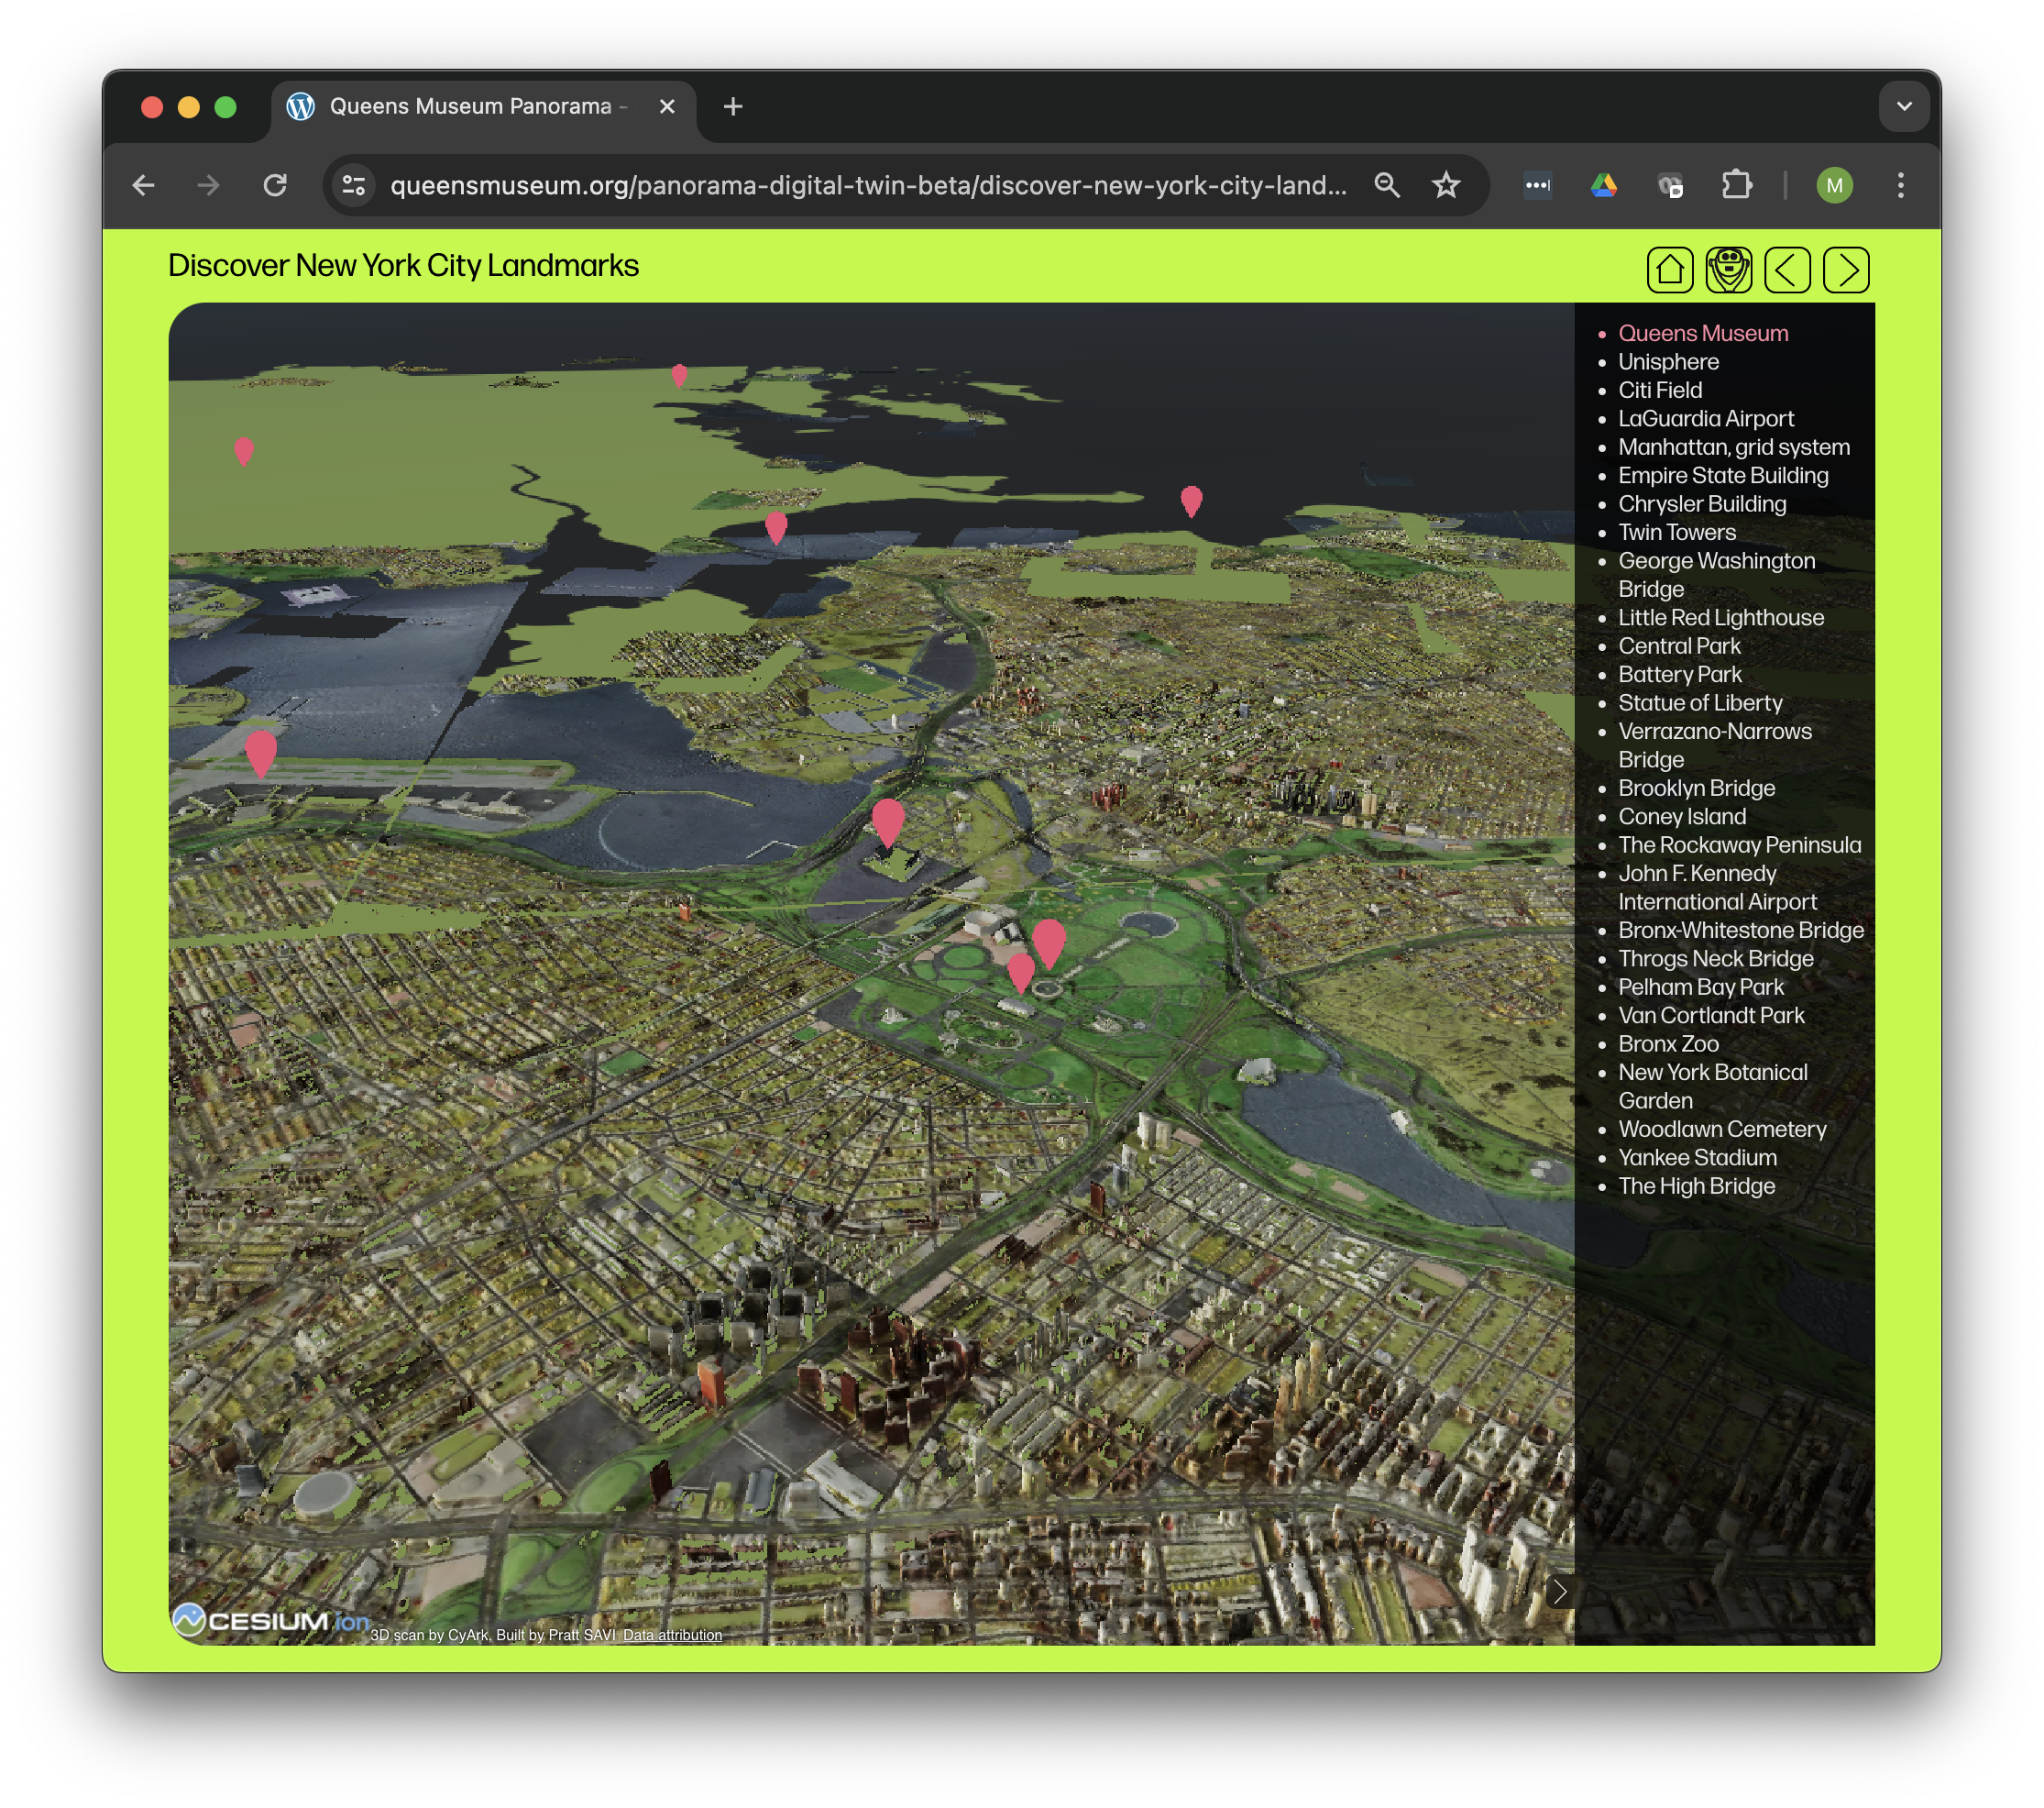The width and height of the screenshot is (2044, 1808).
Task: Select Empire State Building in list
Action: click(x=1723, y=475)
